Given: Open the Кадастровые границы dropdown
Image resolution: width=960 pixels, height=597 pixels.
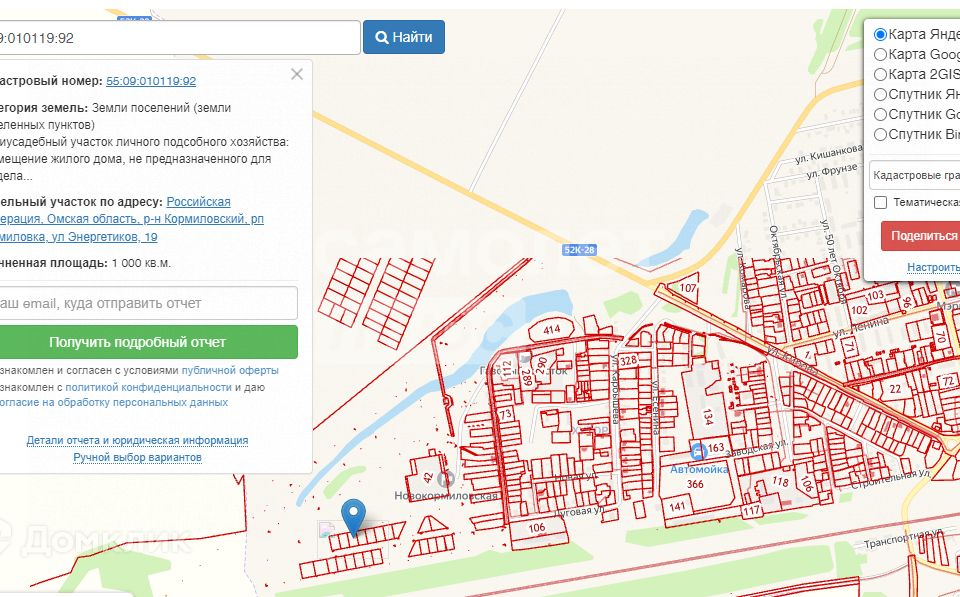Looking at the screenshot, I should click(x=914, y=175).
